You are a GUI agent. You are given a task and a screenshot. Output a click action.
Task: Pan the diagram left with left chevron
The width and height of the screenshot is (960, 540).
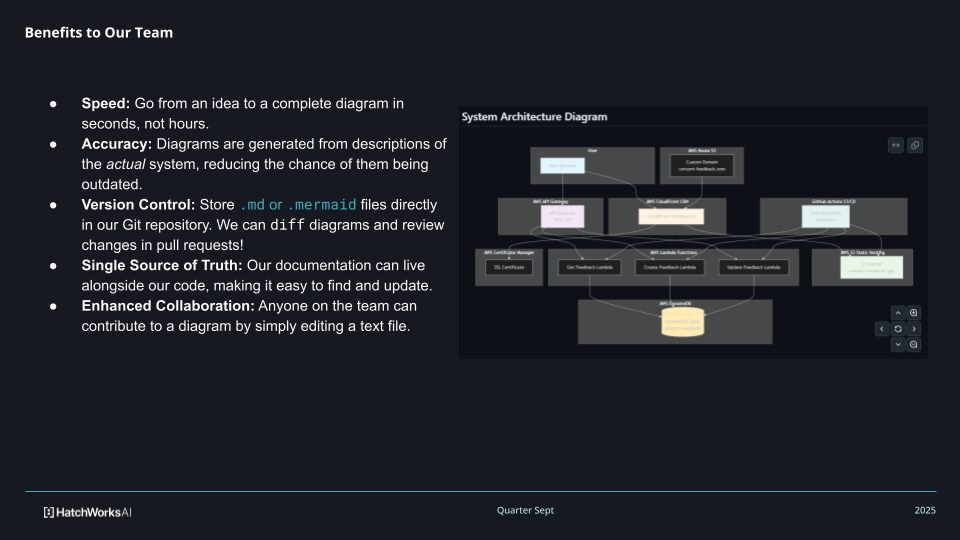882,328
